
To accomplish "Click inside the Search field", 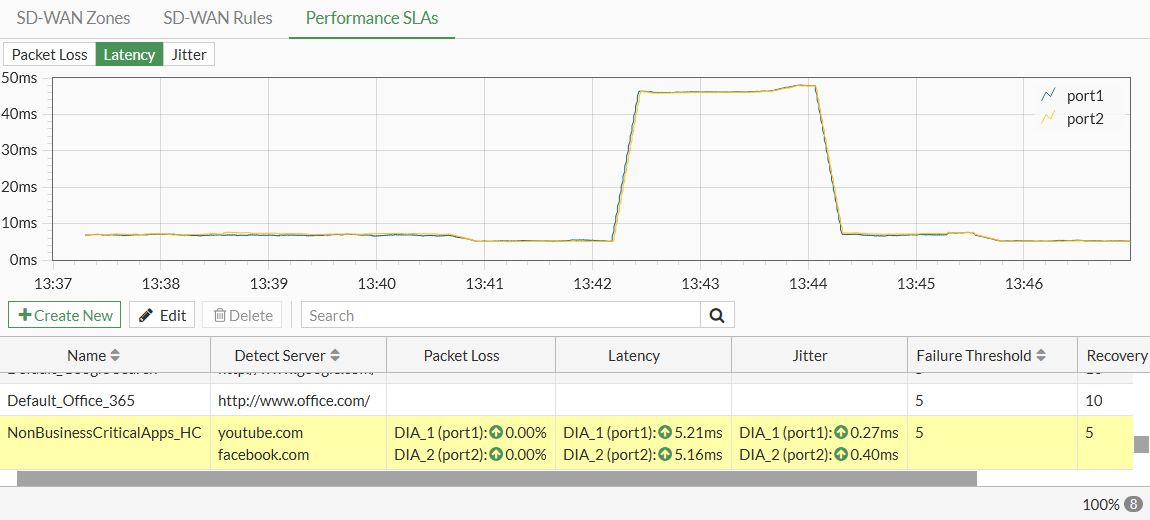I will pyautogui.click(x=500, y=315).
